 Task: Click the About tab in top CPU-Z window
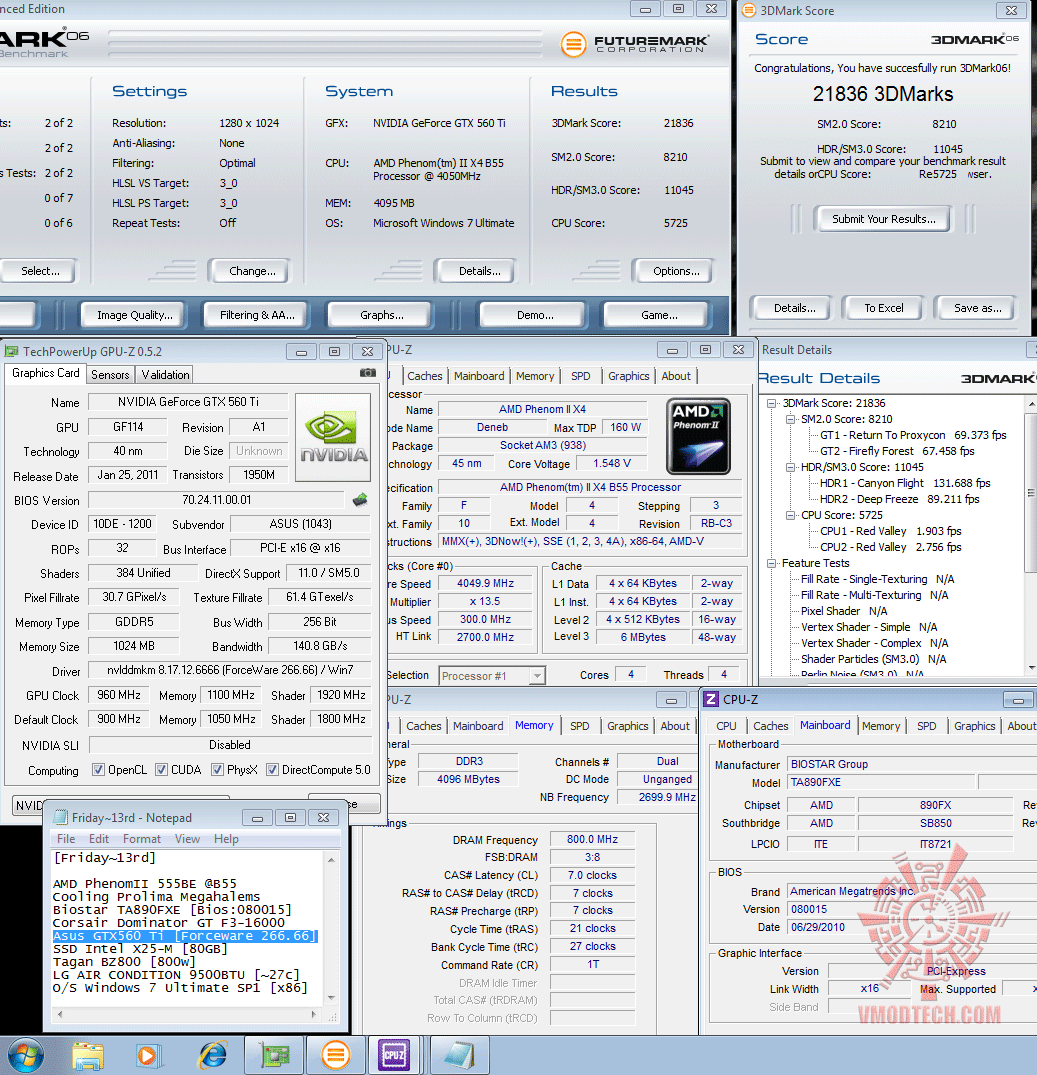click(676, 376)
